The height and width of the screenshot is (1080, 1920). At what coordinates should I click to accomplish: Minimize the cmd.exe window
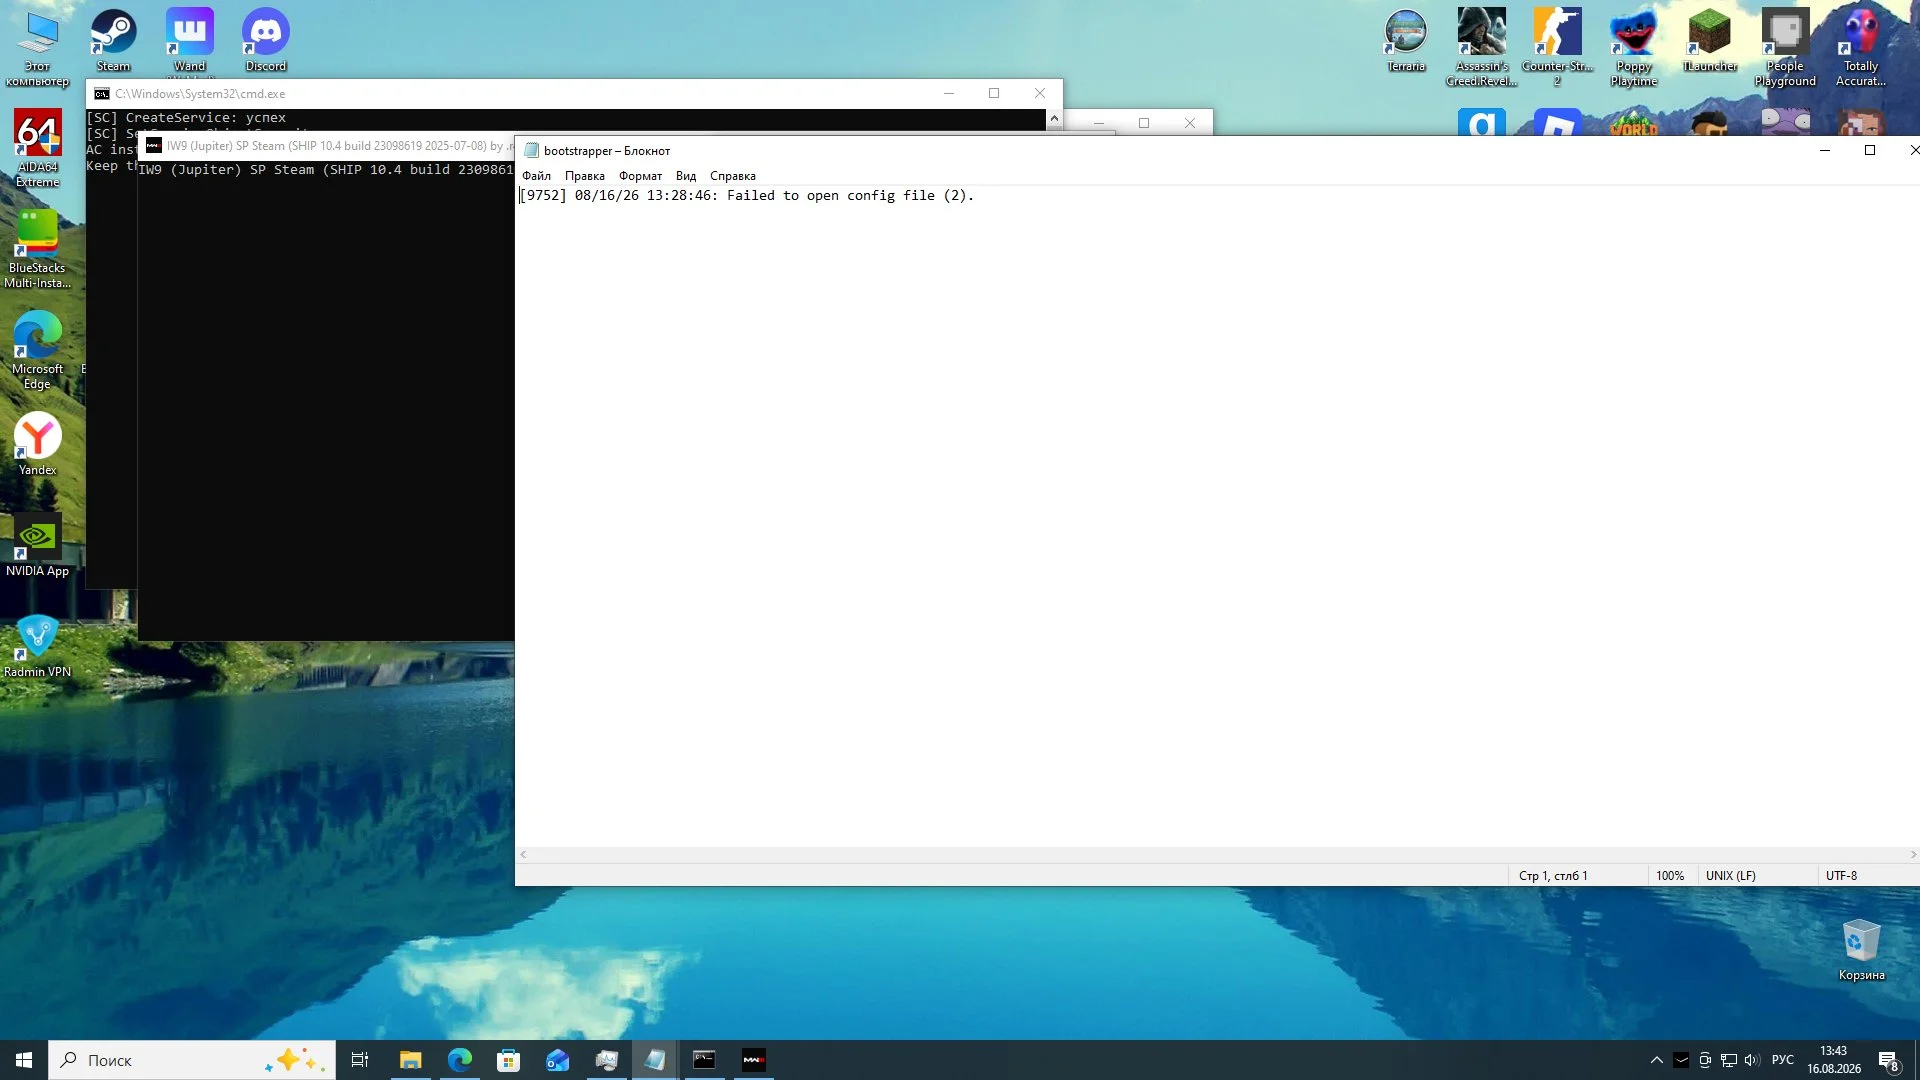pos(949,93)
